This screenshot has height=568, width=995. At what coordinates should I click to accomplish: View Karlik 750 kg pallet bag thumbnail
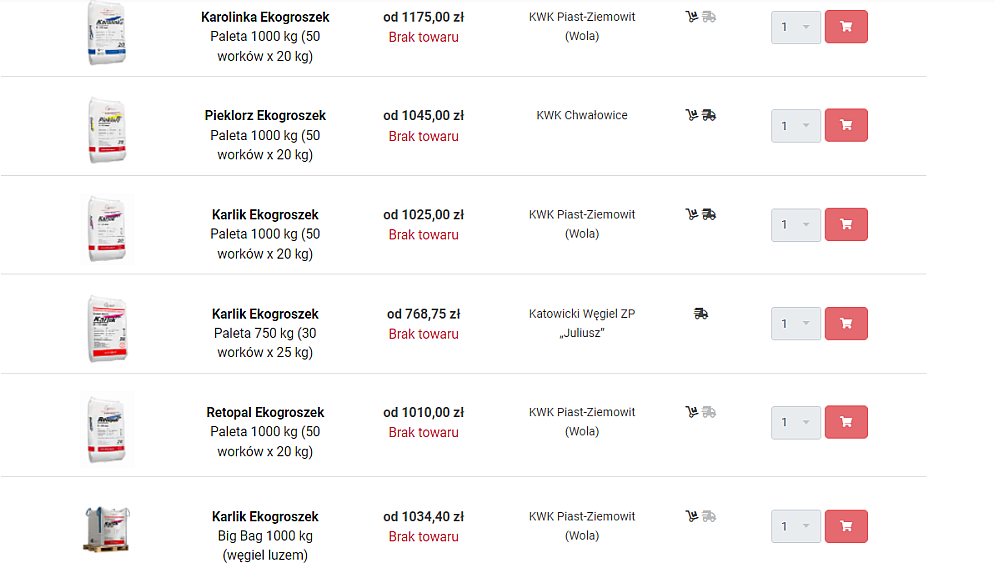(x=107, y=329)
